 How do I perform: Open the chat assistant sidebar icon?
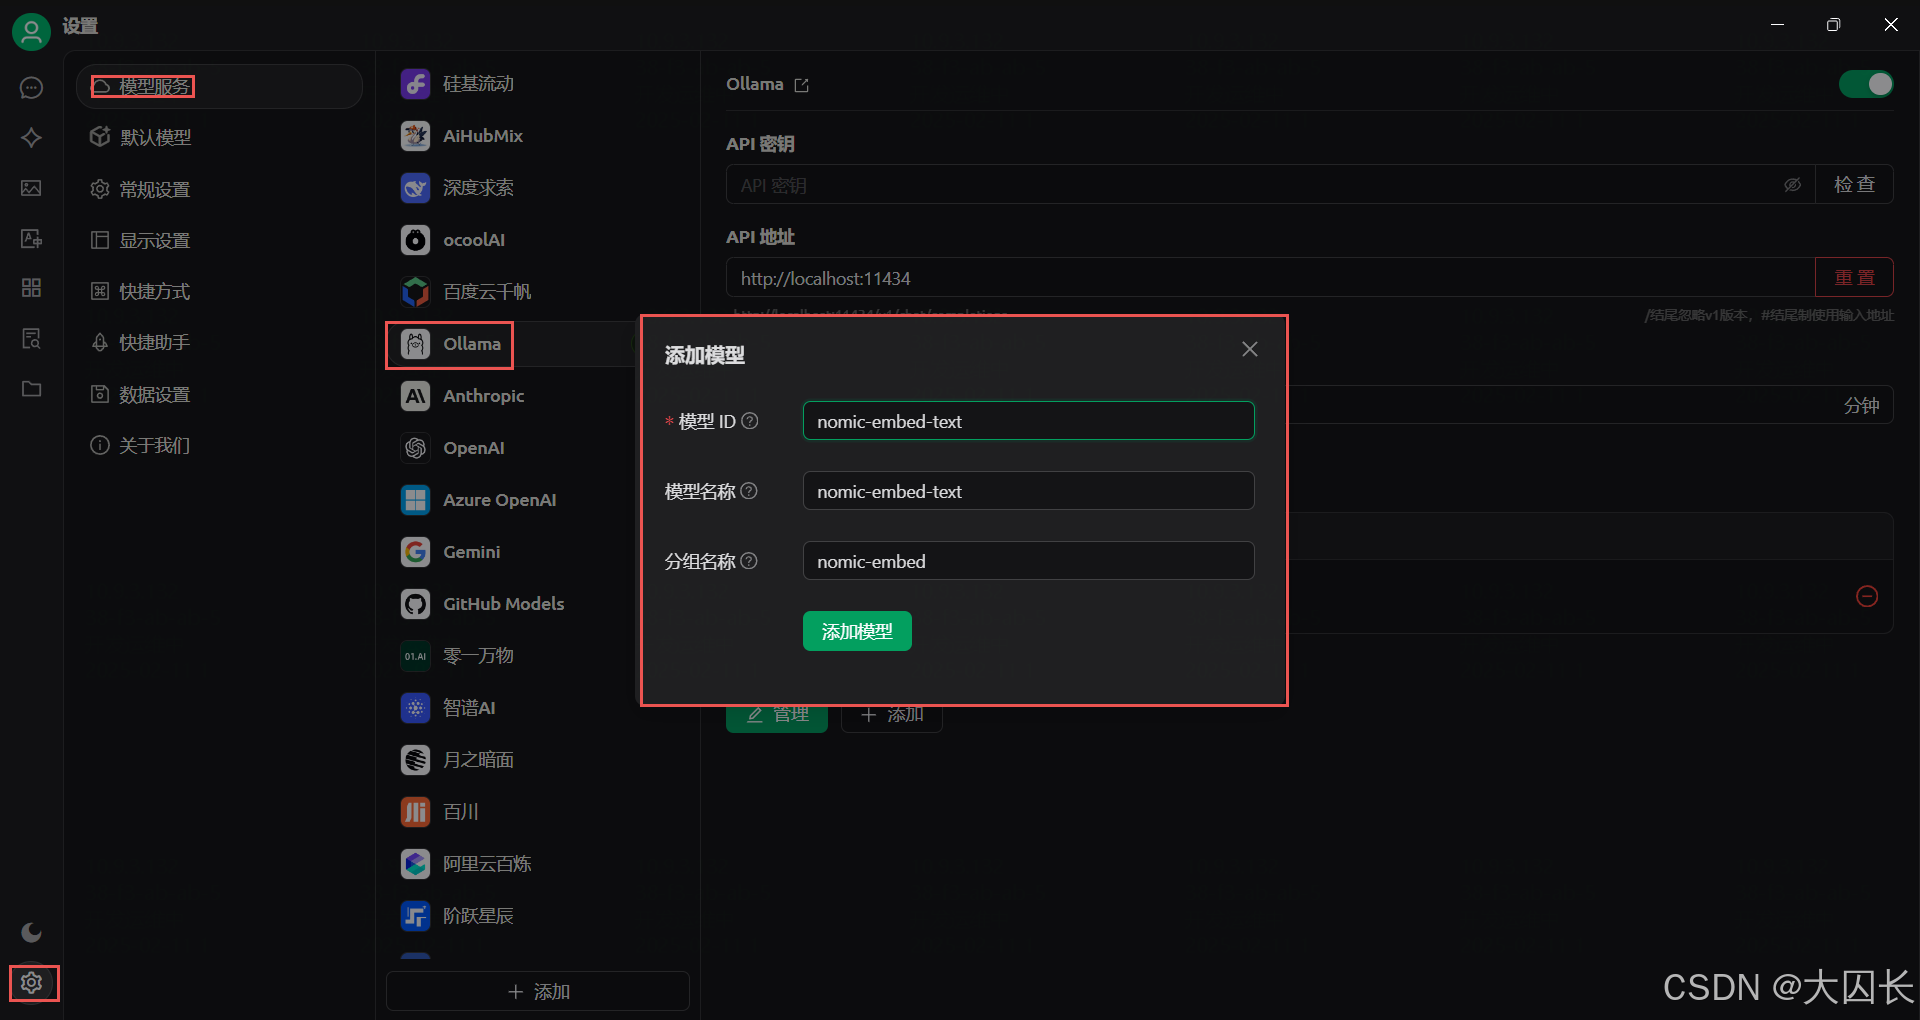[x=31, y=88]
